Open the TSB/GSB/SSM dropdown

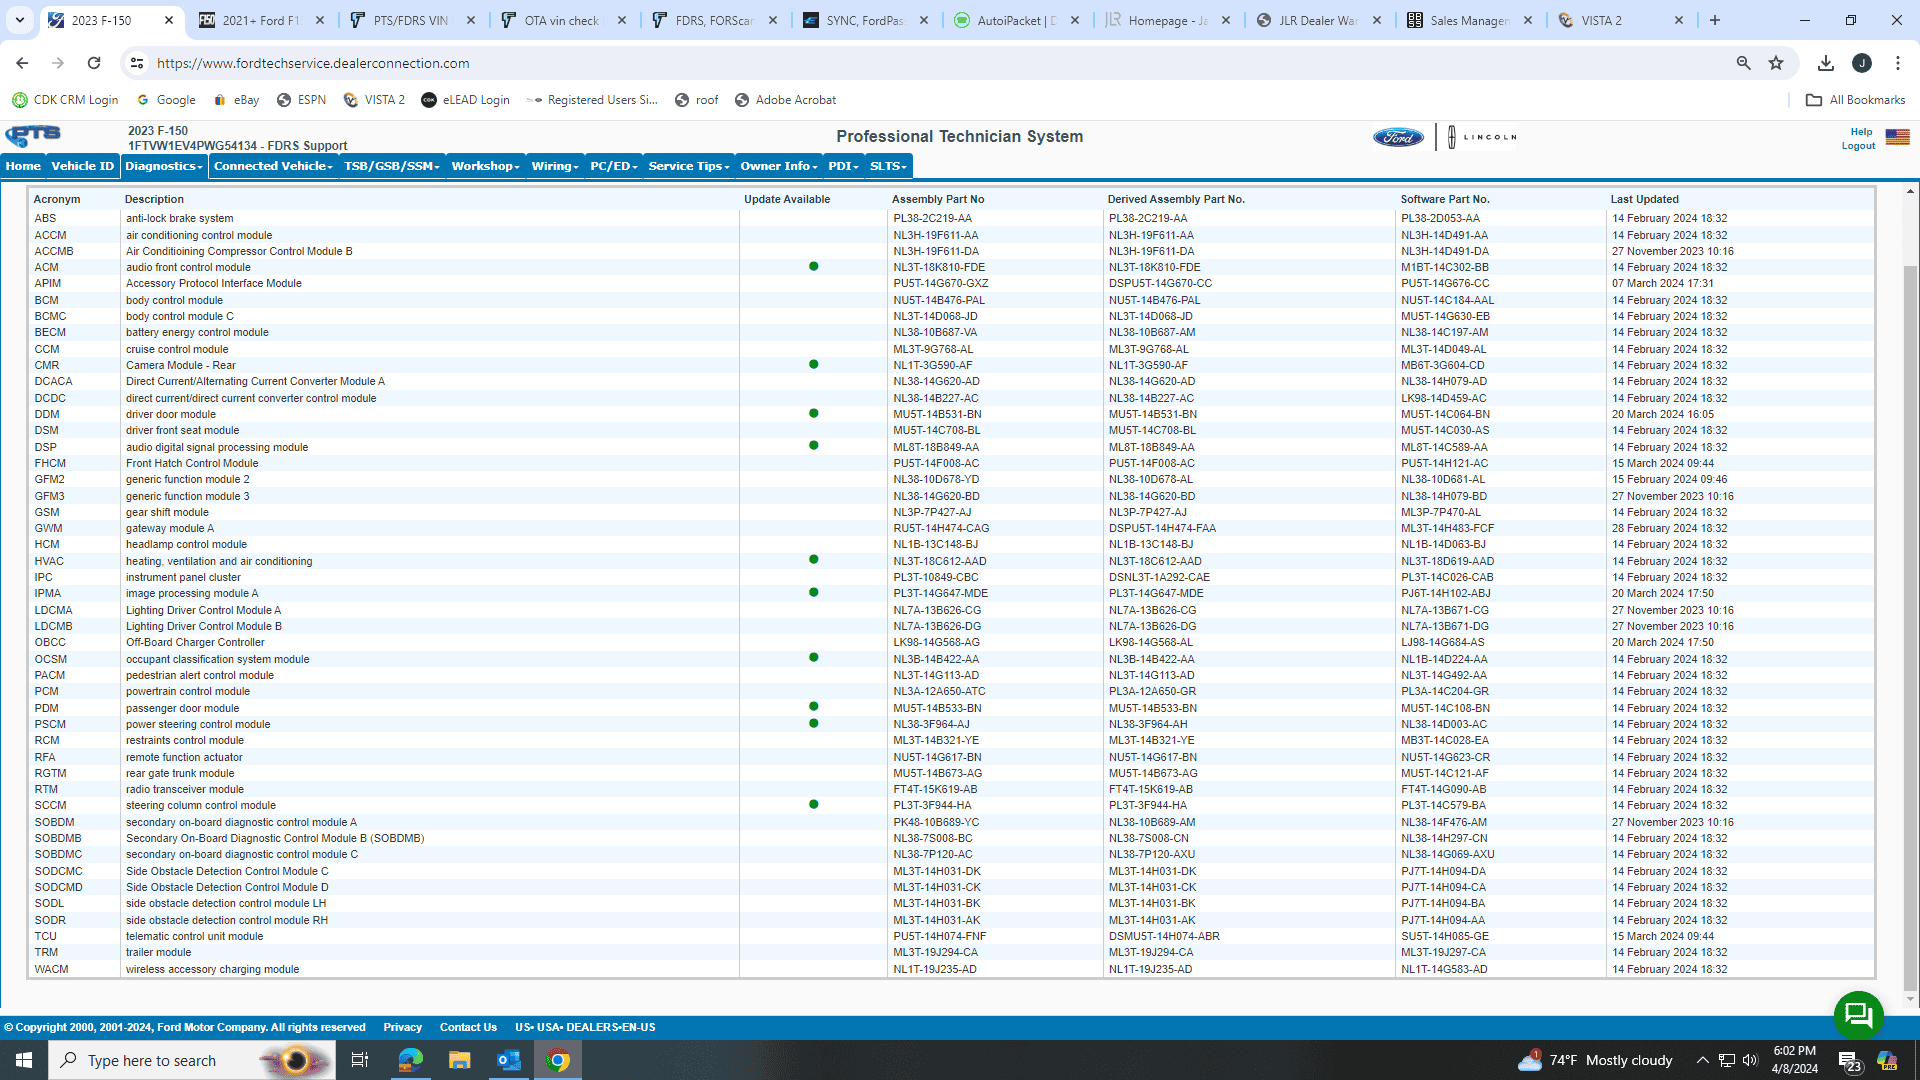click(391, 166)
